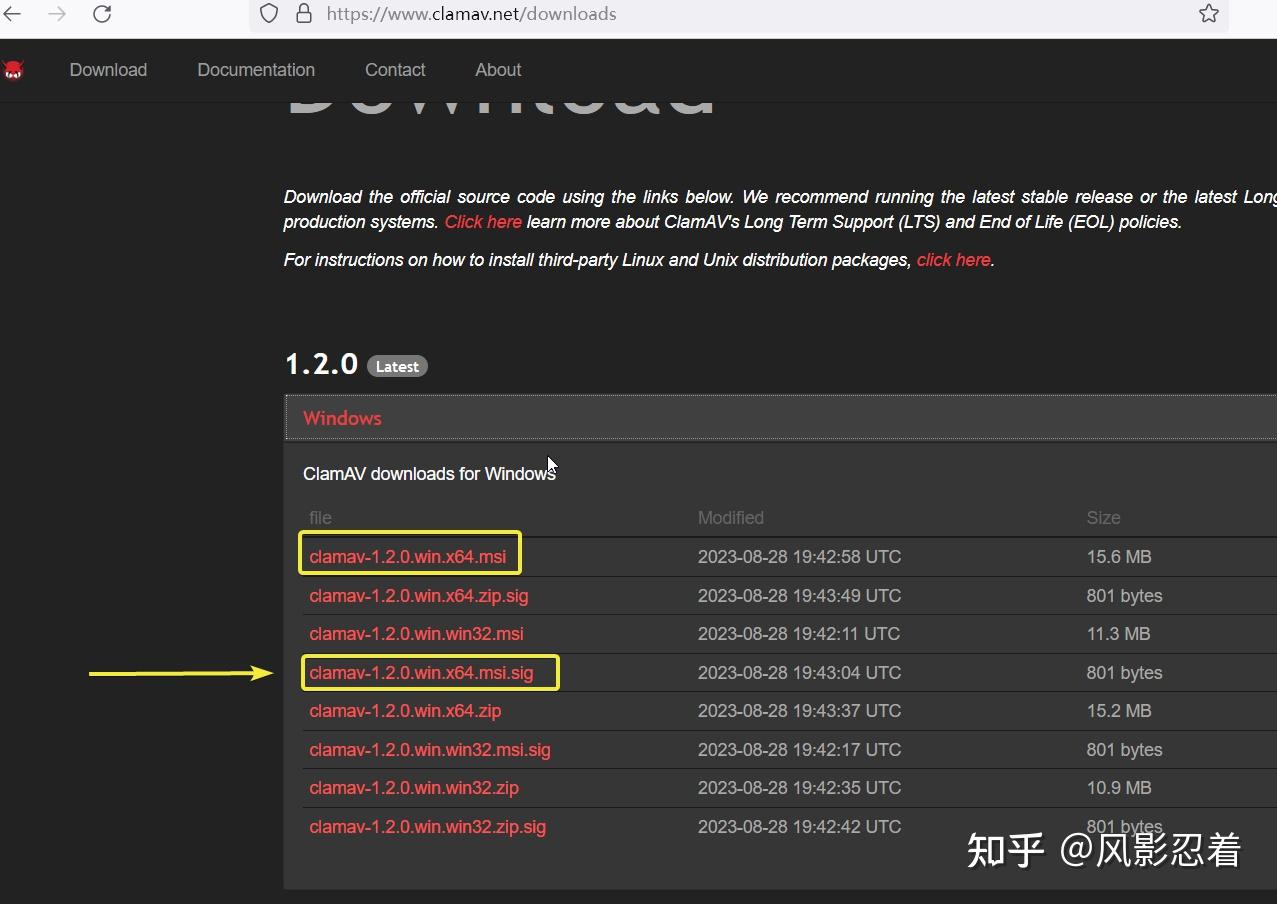Collapse the Windows downloads section header

point(781,418)
